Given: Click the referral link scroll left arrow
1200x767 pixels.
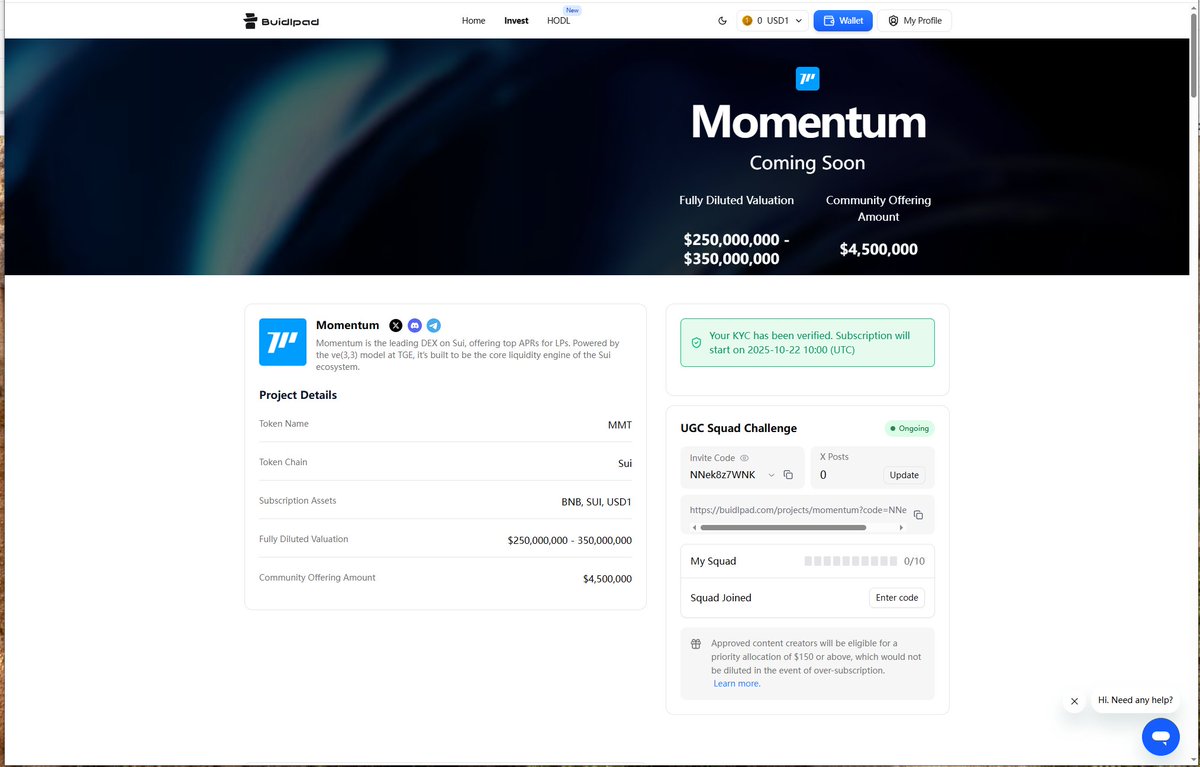Looking at the screenshot, I should point(694,527).
